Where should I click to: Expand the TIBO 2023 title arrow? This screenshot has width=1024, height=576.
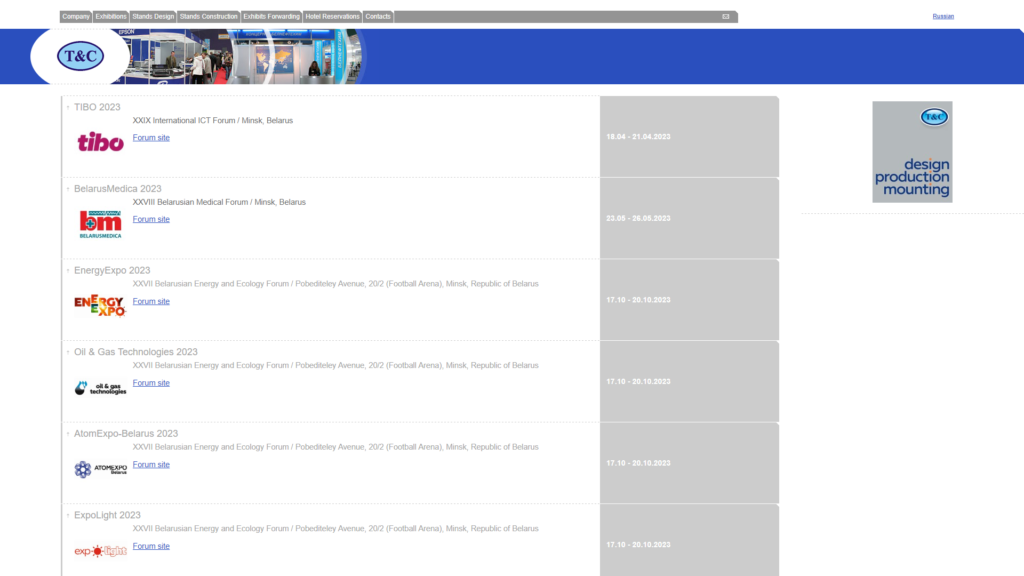68,107
